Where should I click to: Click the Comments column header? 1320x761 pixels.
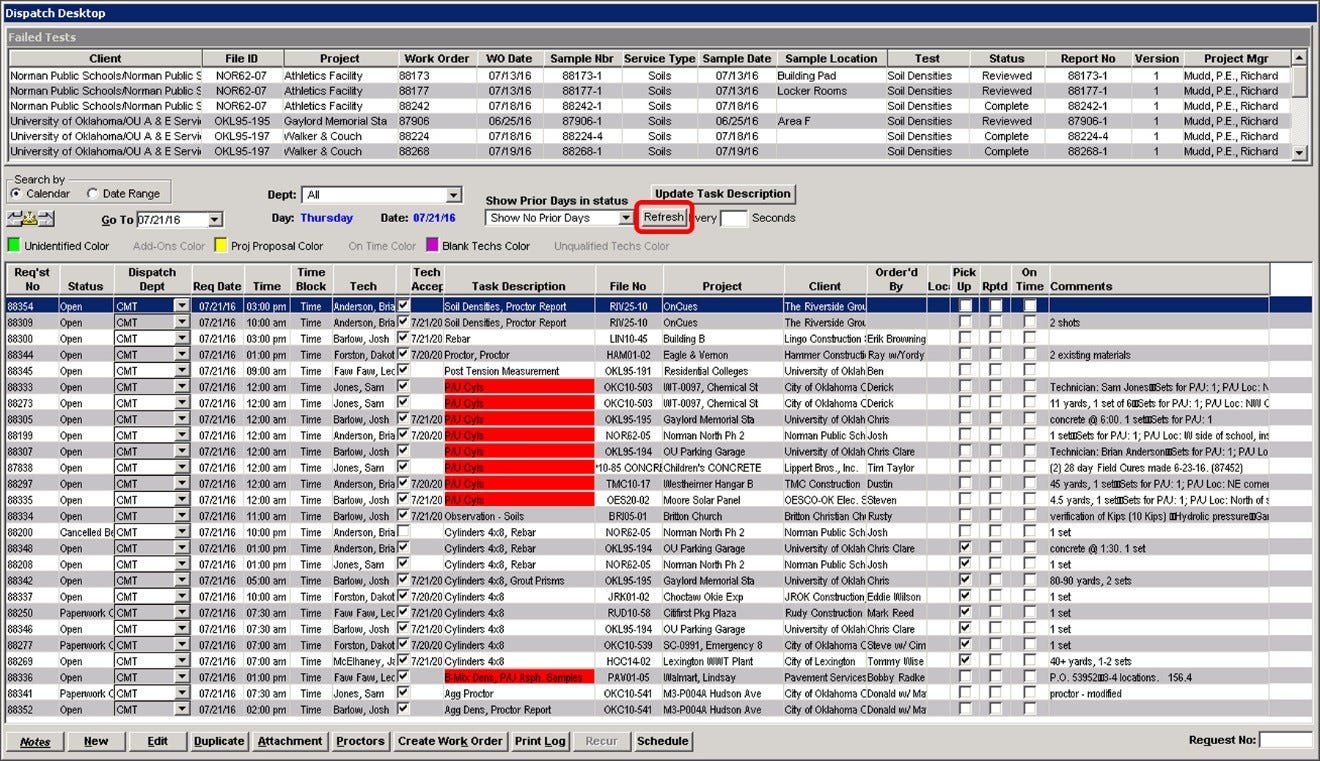[1159, 279]
